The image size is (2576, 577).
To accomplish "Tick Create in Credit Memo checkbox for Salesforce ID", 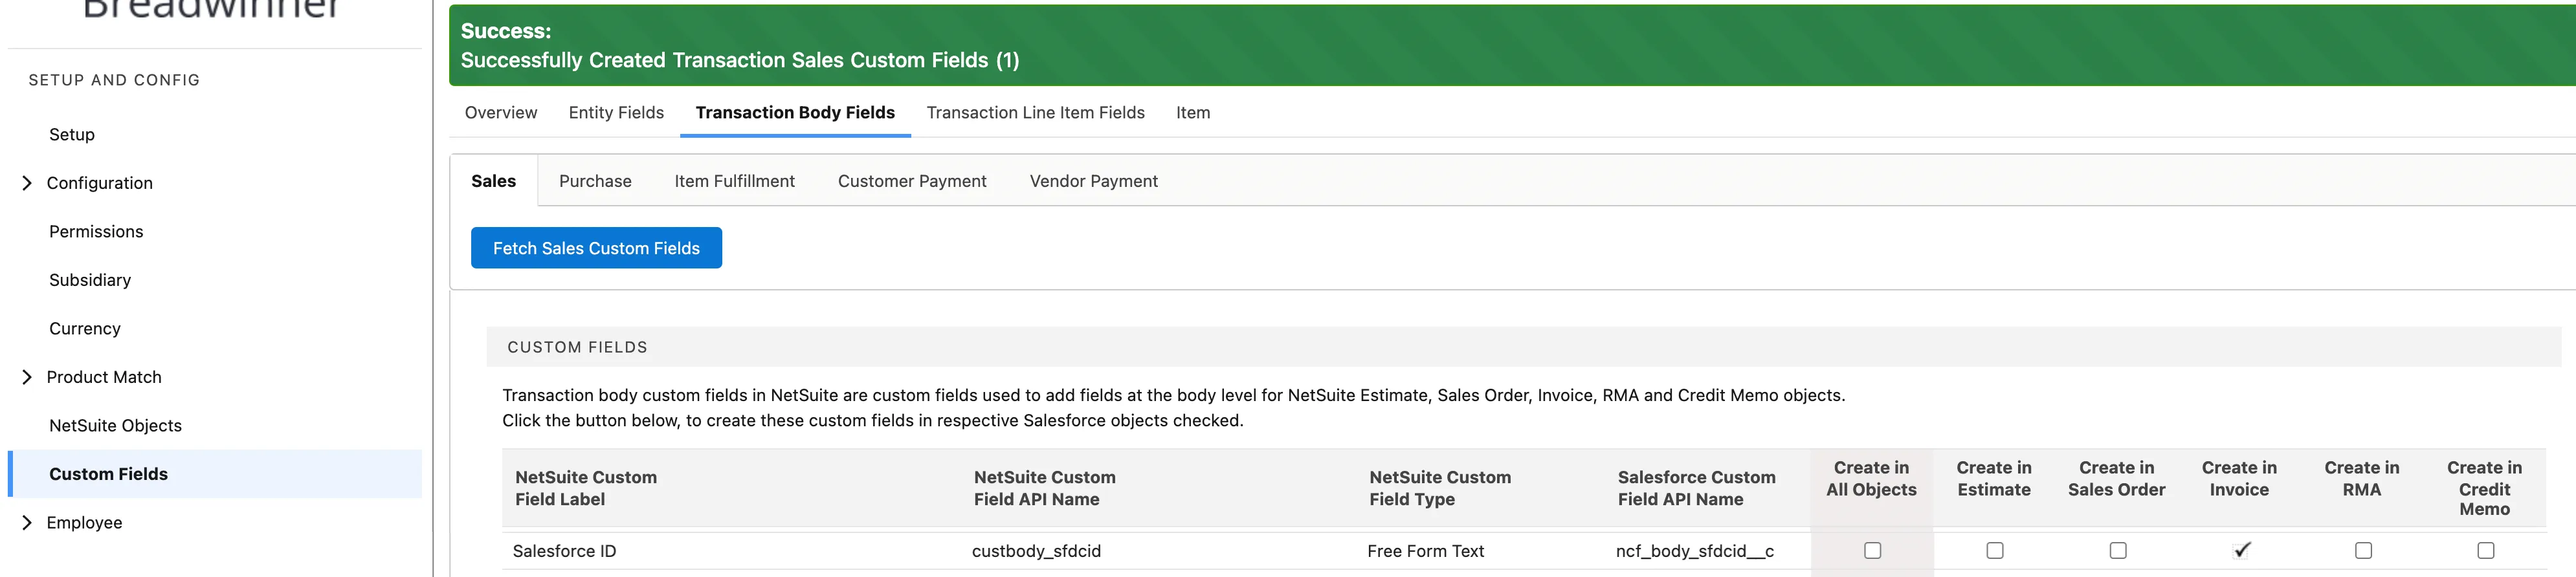I will click(x=2485, y=550).
